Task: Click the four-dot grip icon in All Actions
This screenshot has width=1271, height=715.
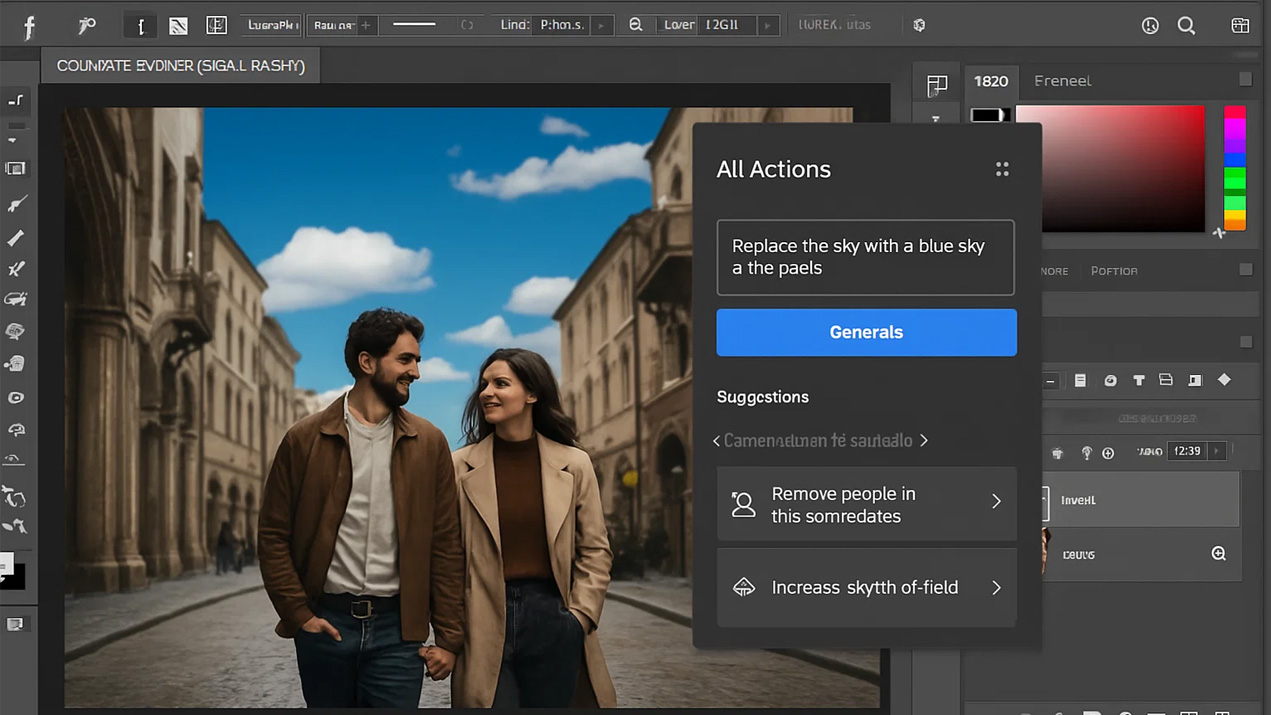Action: click(1002, 169)
